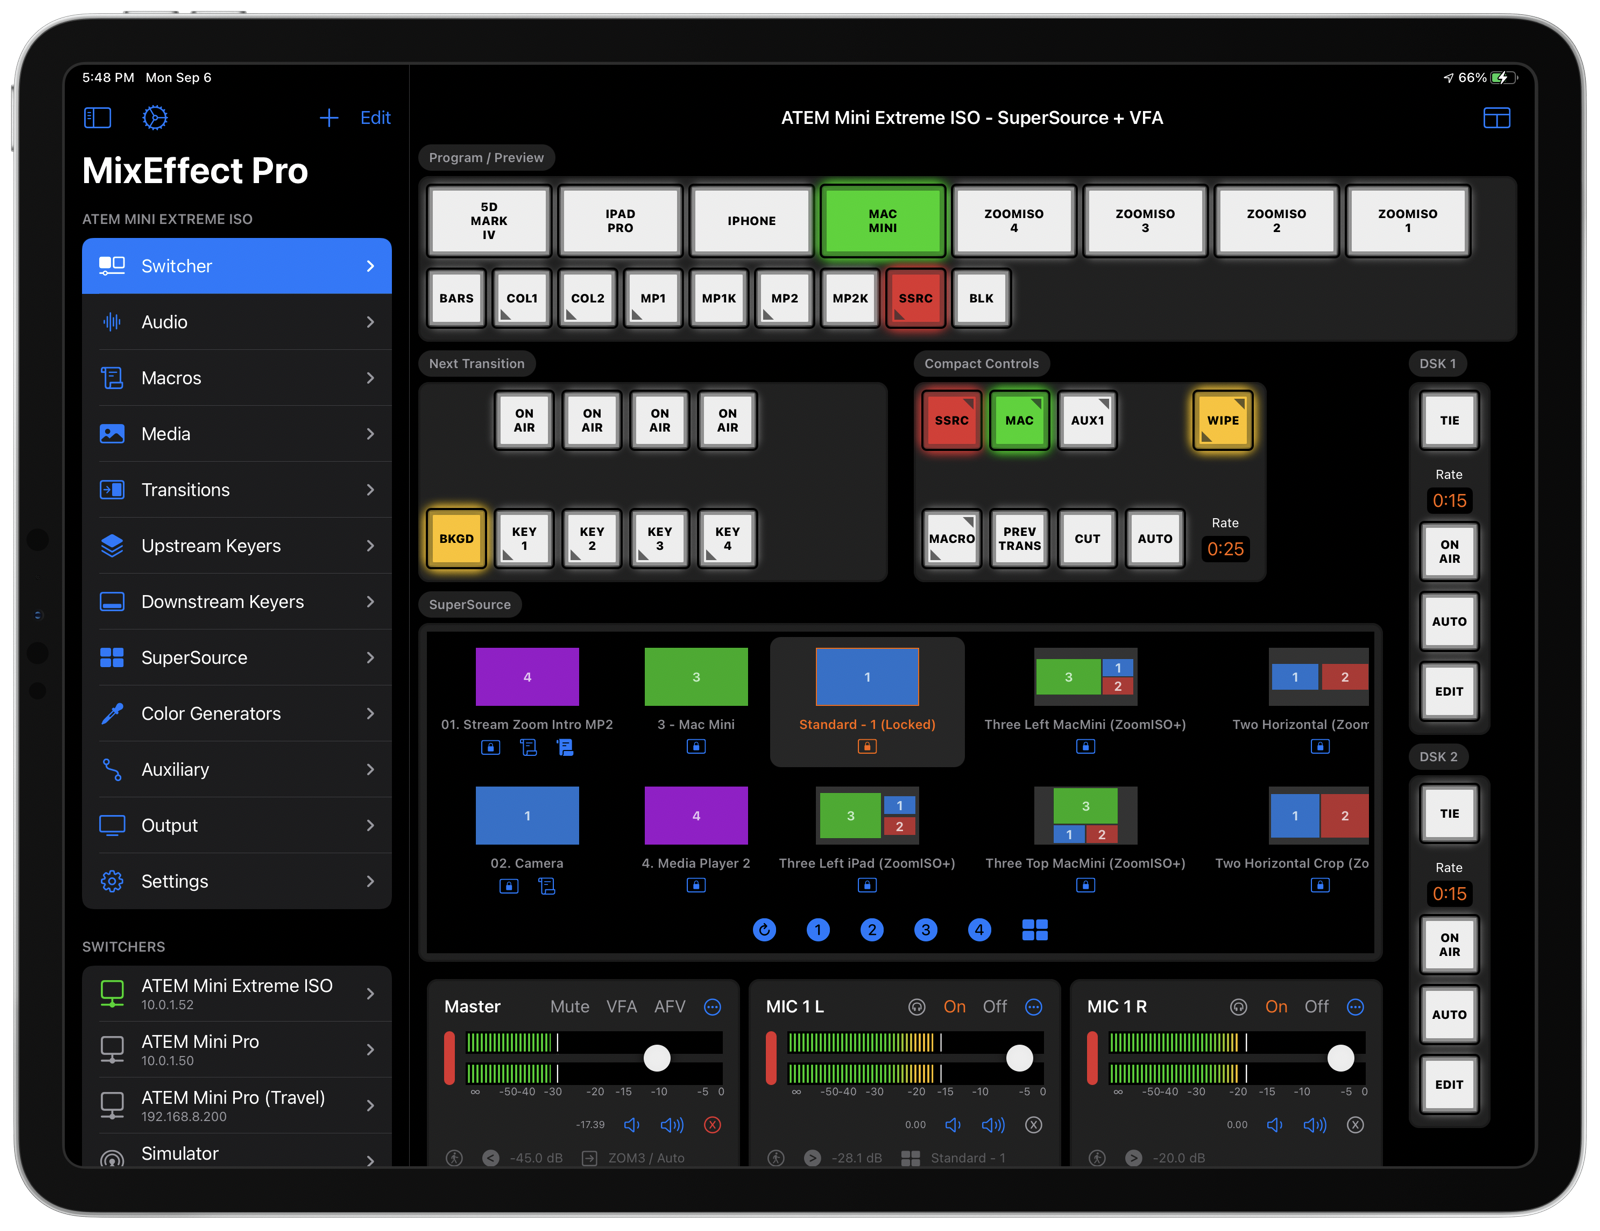Viewport: 1600px width, 1231px height.
Task: Open the SuperSource grid layout icon
Action: click(x=1035, y=930)
